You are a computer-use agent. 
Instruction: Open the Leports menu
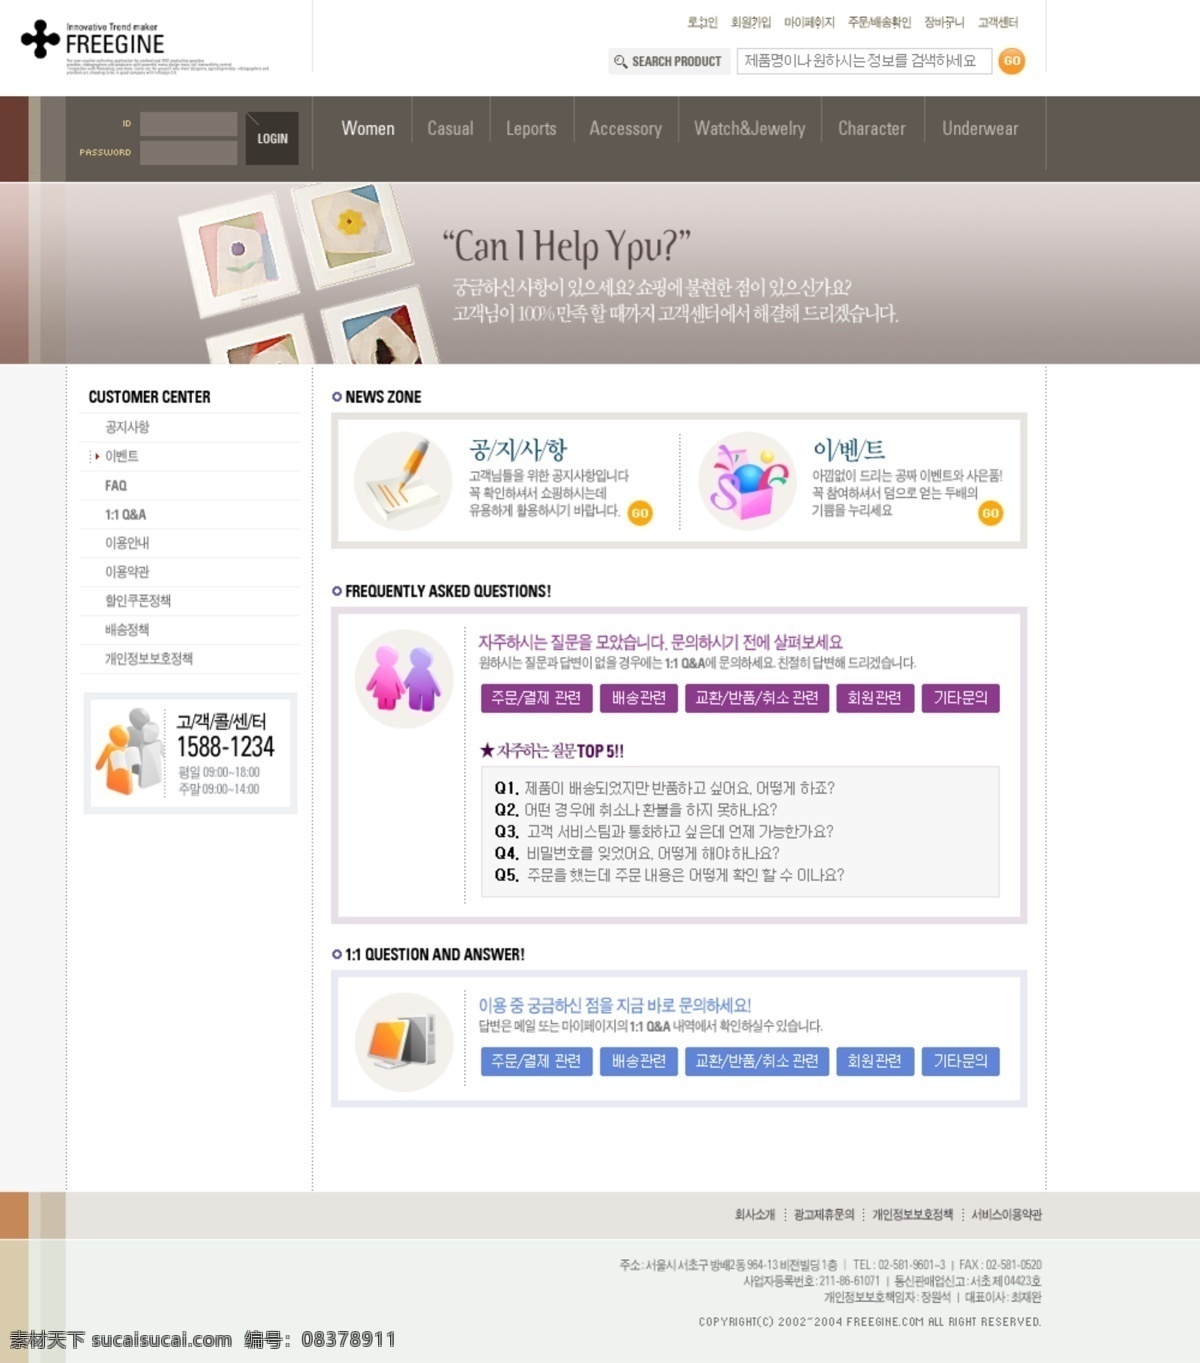pyautogui.click(x=531, y=129)
